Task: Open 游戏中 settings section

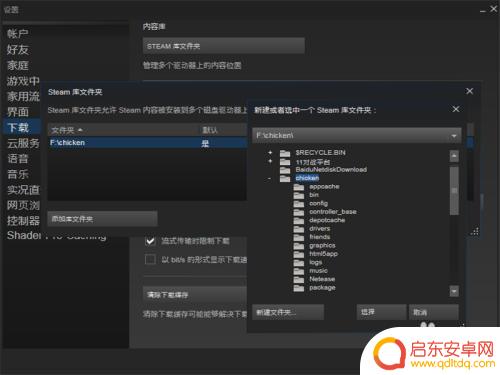Action: [23, 81]
